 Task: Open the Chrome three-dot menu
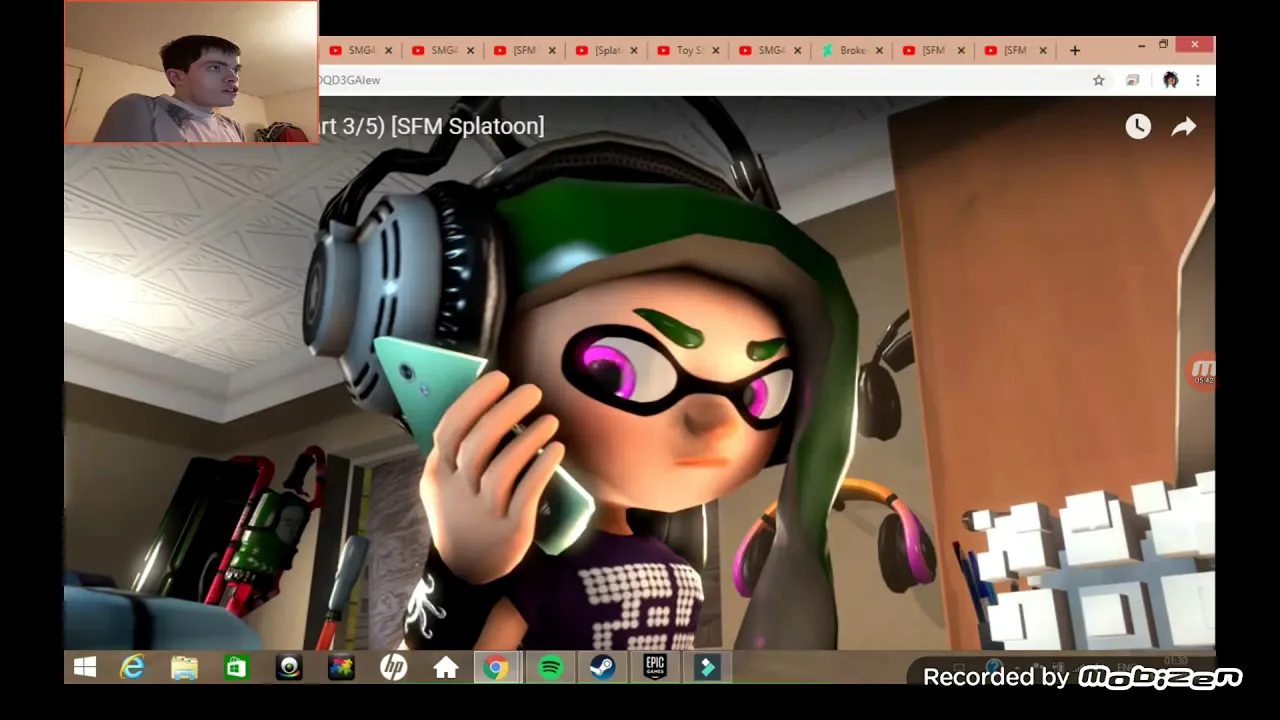[x=1198, y=80]
